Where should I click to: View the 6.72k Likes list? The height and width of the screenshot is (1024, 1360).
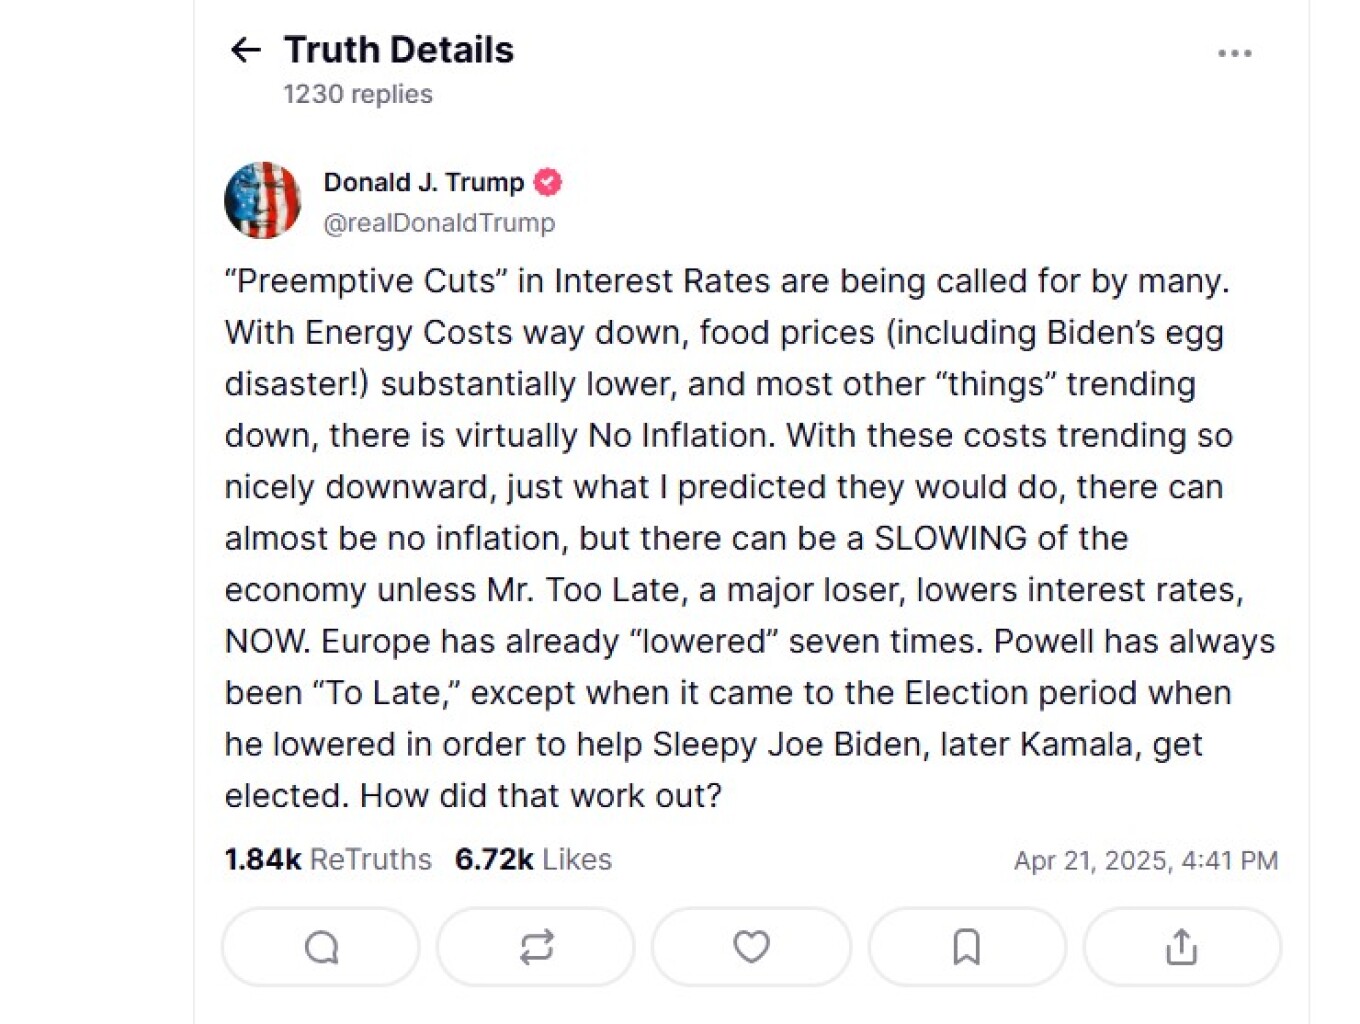(533, 860)
